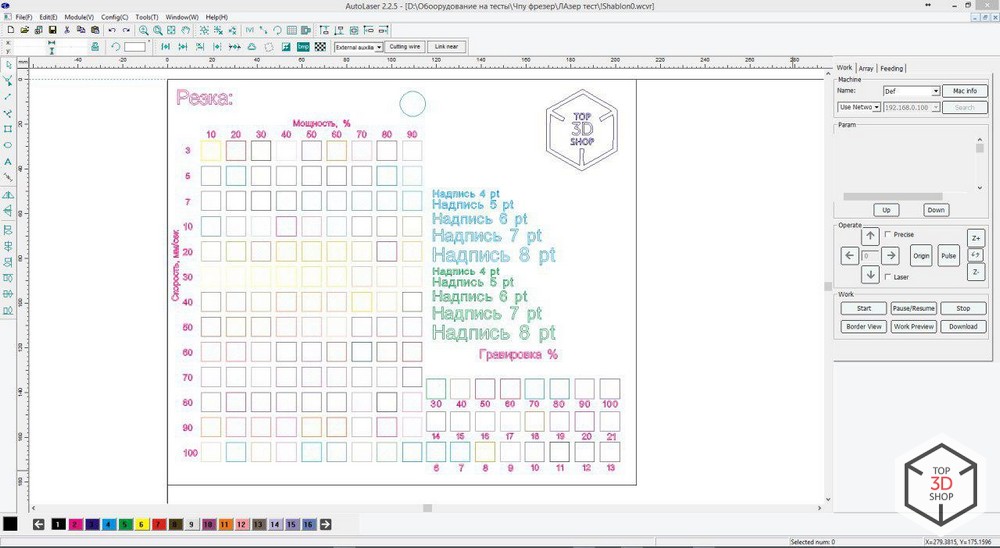
Task: Move laser head left with arrow button
Action: (849, 256)
